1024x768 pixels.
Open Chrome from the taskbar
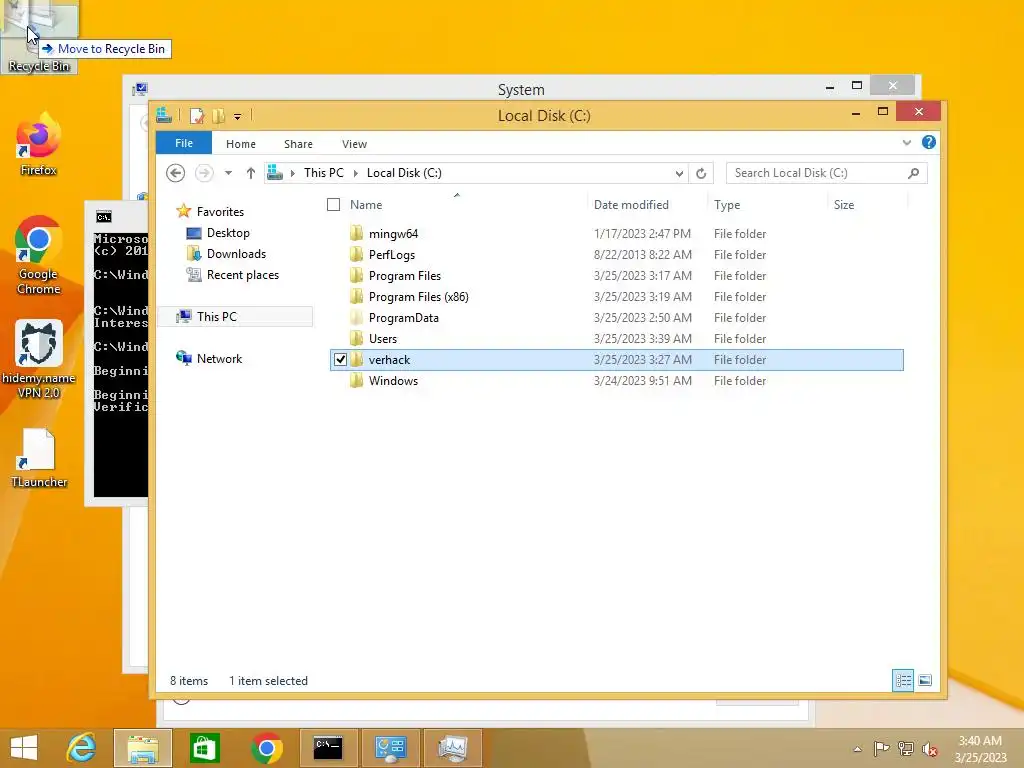[x=266, y=748]
